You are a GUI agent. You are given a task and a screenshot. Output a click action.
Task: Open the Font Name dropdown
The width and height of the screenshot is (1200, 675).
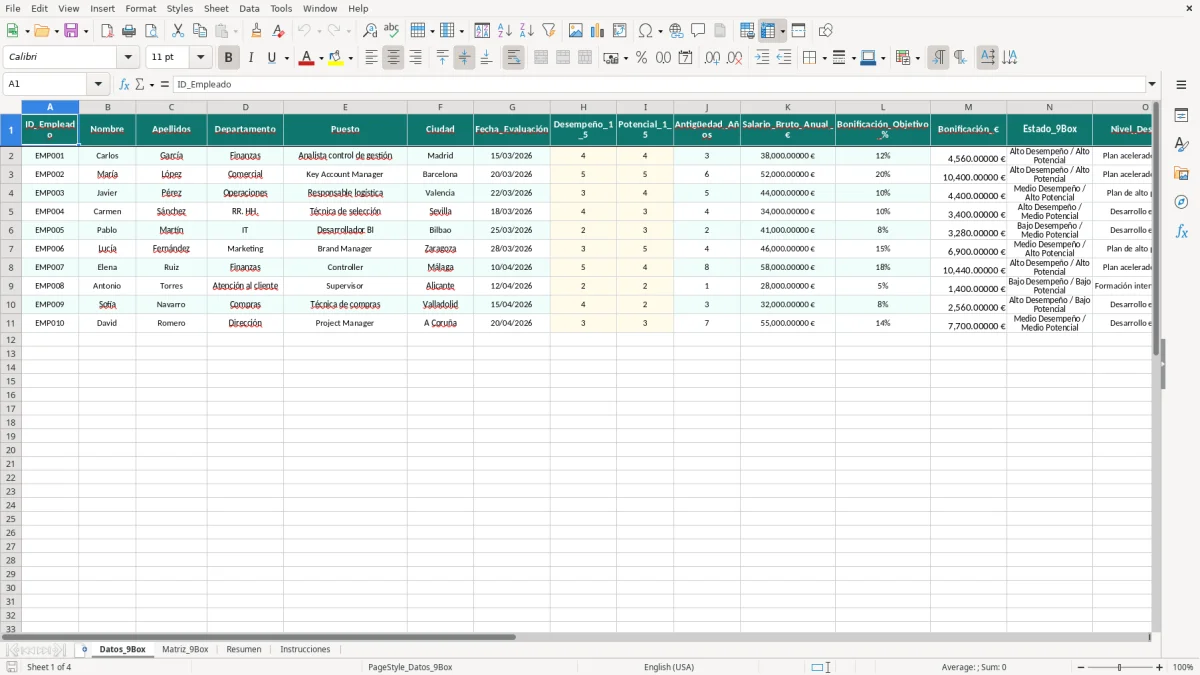click(128, 58)
